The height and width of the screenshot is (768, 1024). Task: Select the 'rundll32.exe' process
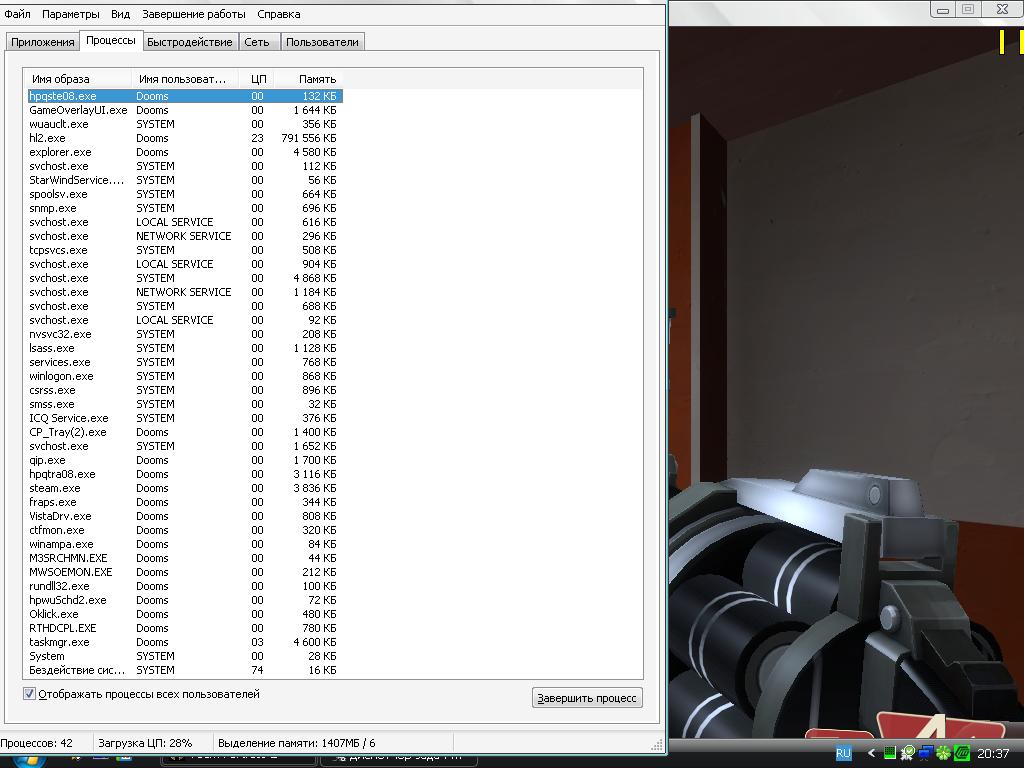pos(185,586)
